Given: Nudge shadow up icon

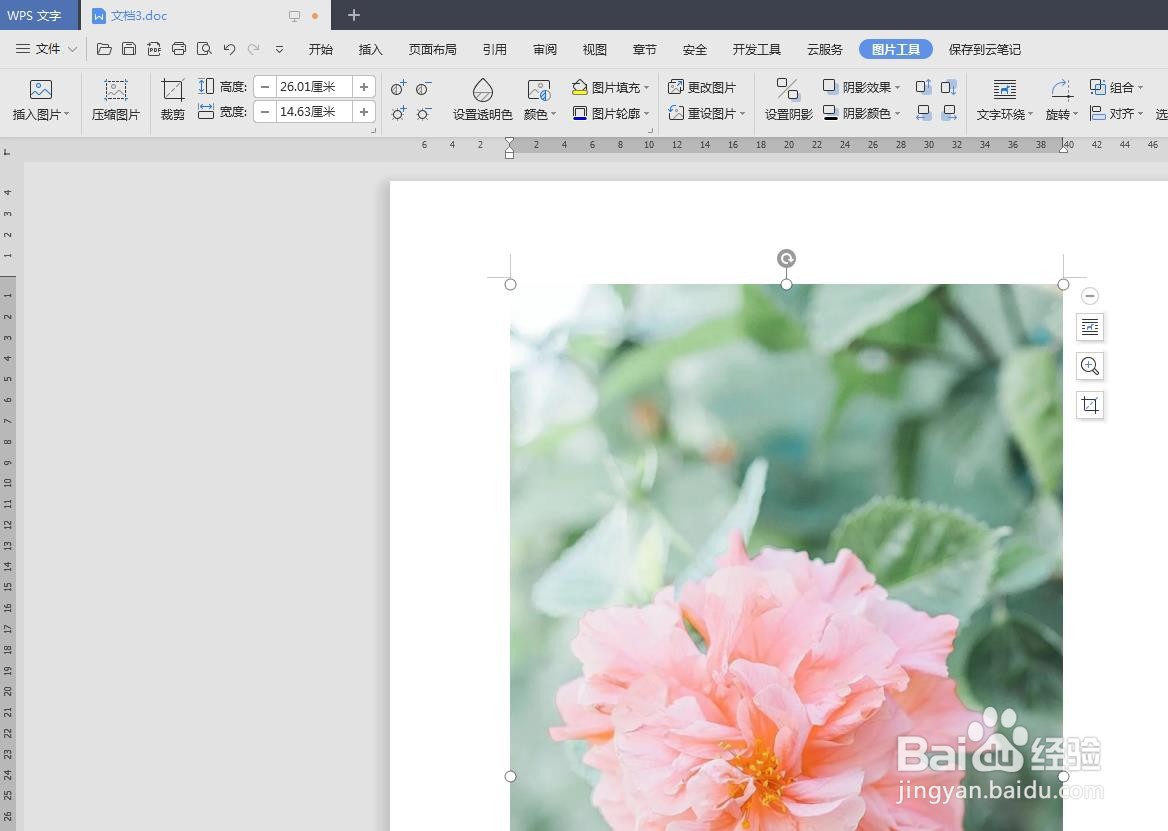Looking at the screenshot, I should click(924, 87).
